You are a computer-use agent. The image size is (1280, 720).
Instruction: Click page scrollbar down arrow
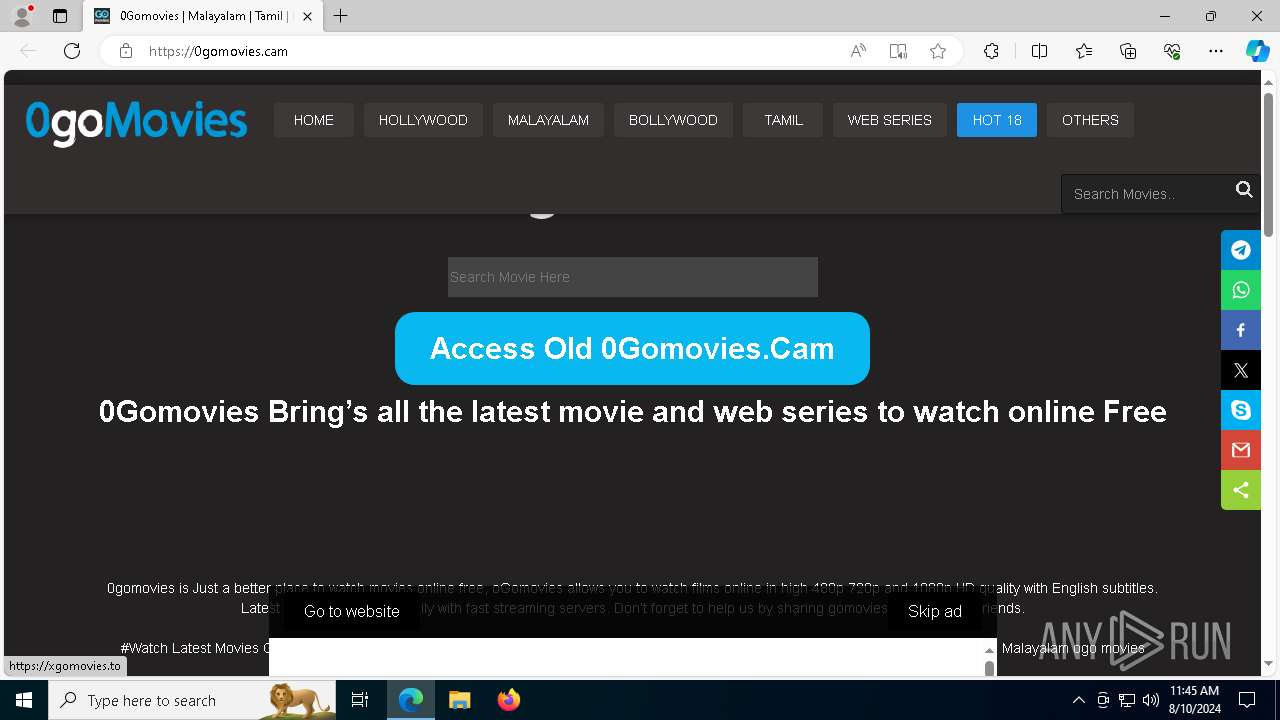1269,663
